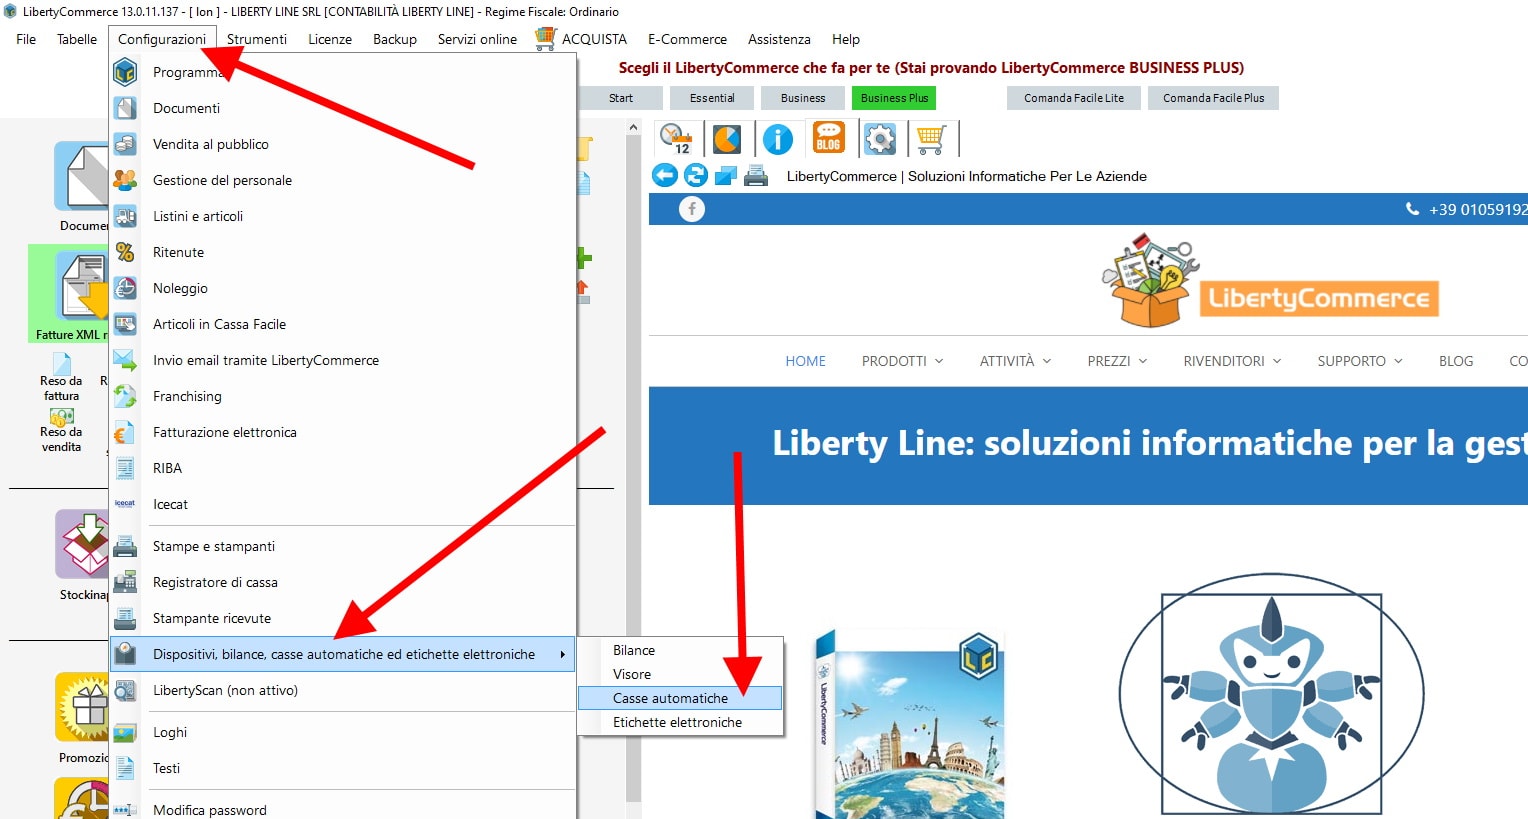The width and height of the screenshot is (1528, 819).
Task: Open the calendar clock tab icon
Action: point(677,139)
